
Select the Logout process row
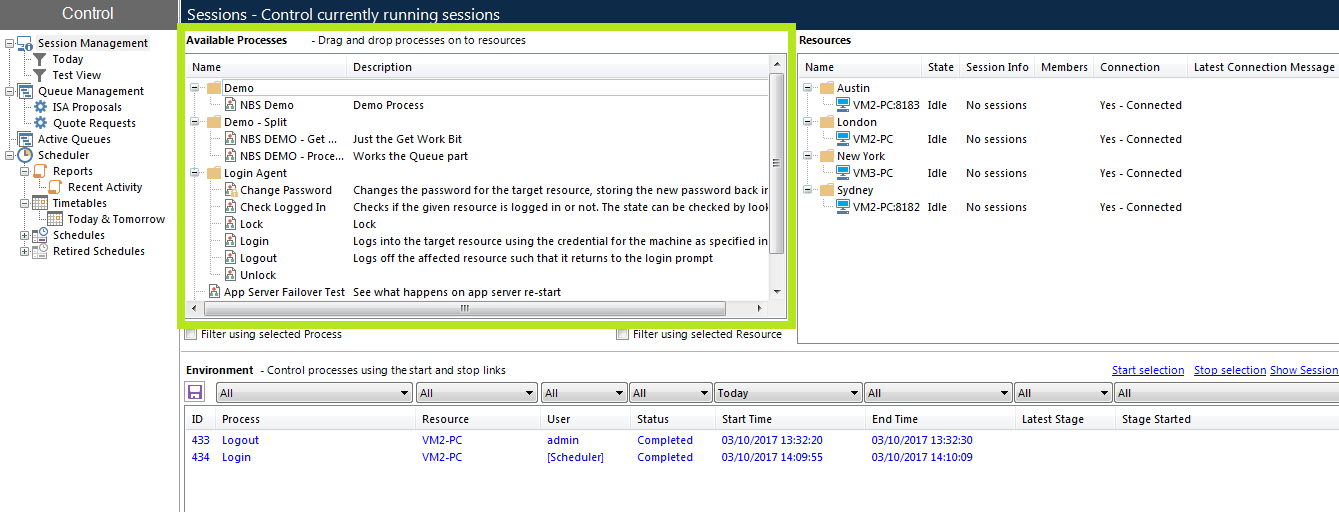pos(478,258)
